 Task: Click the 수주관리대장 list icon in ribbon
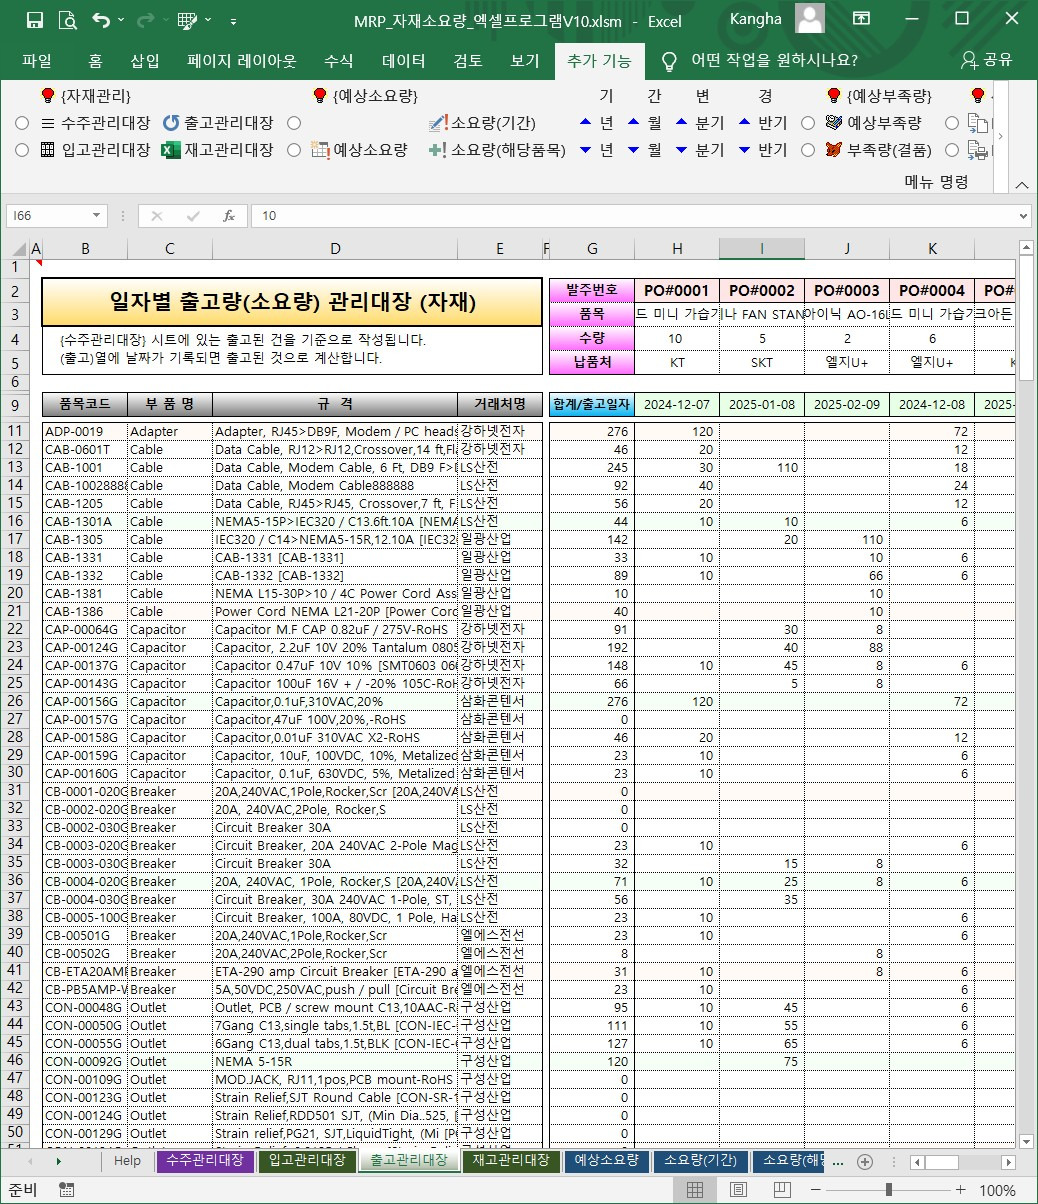tap(47, 123)
